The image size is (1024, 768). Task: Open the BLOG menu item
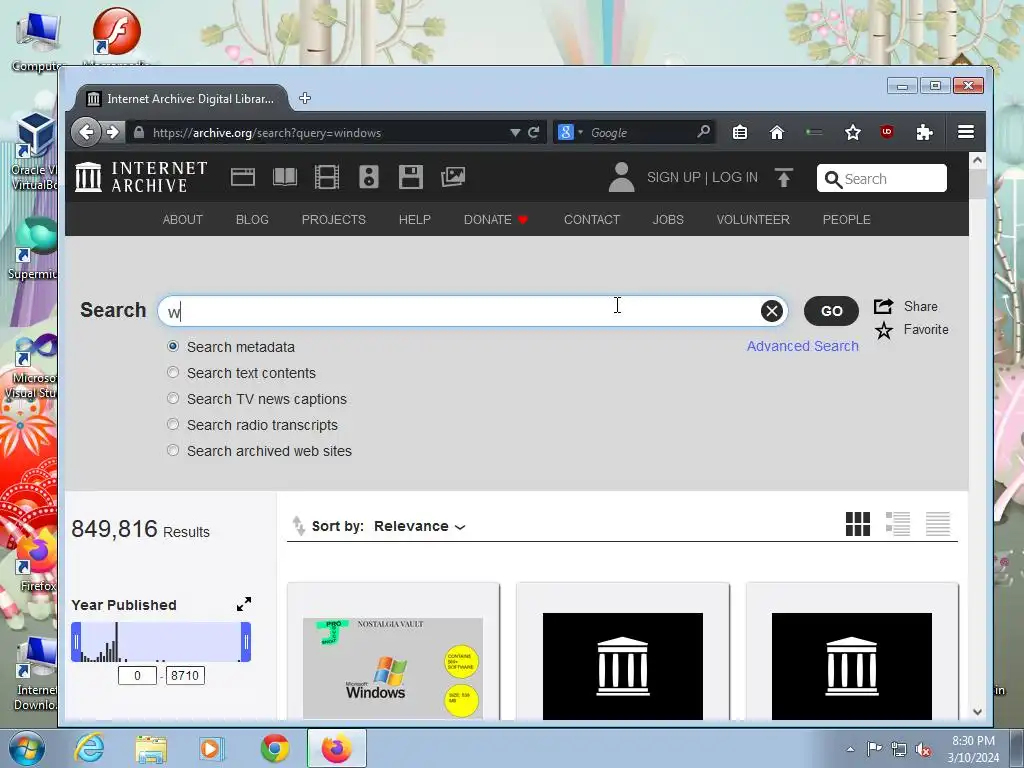pos(252,219)
